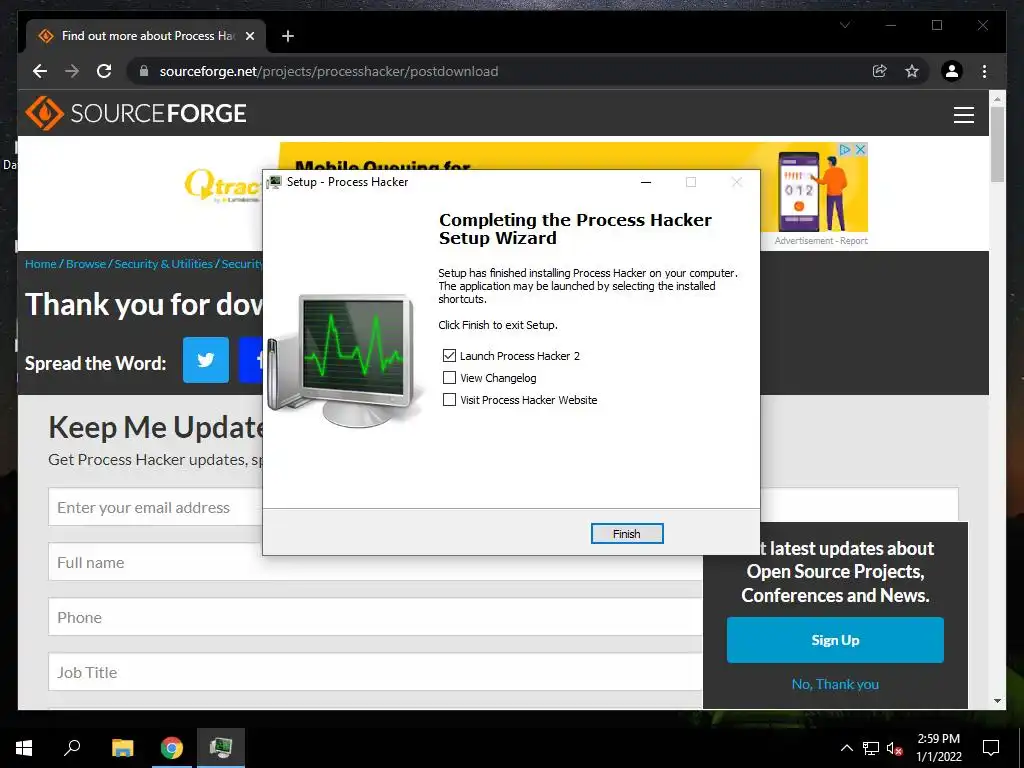Show hidden system tray icons
The height and width of the screenshot is (768, 1024).
(846, 748)
